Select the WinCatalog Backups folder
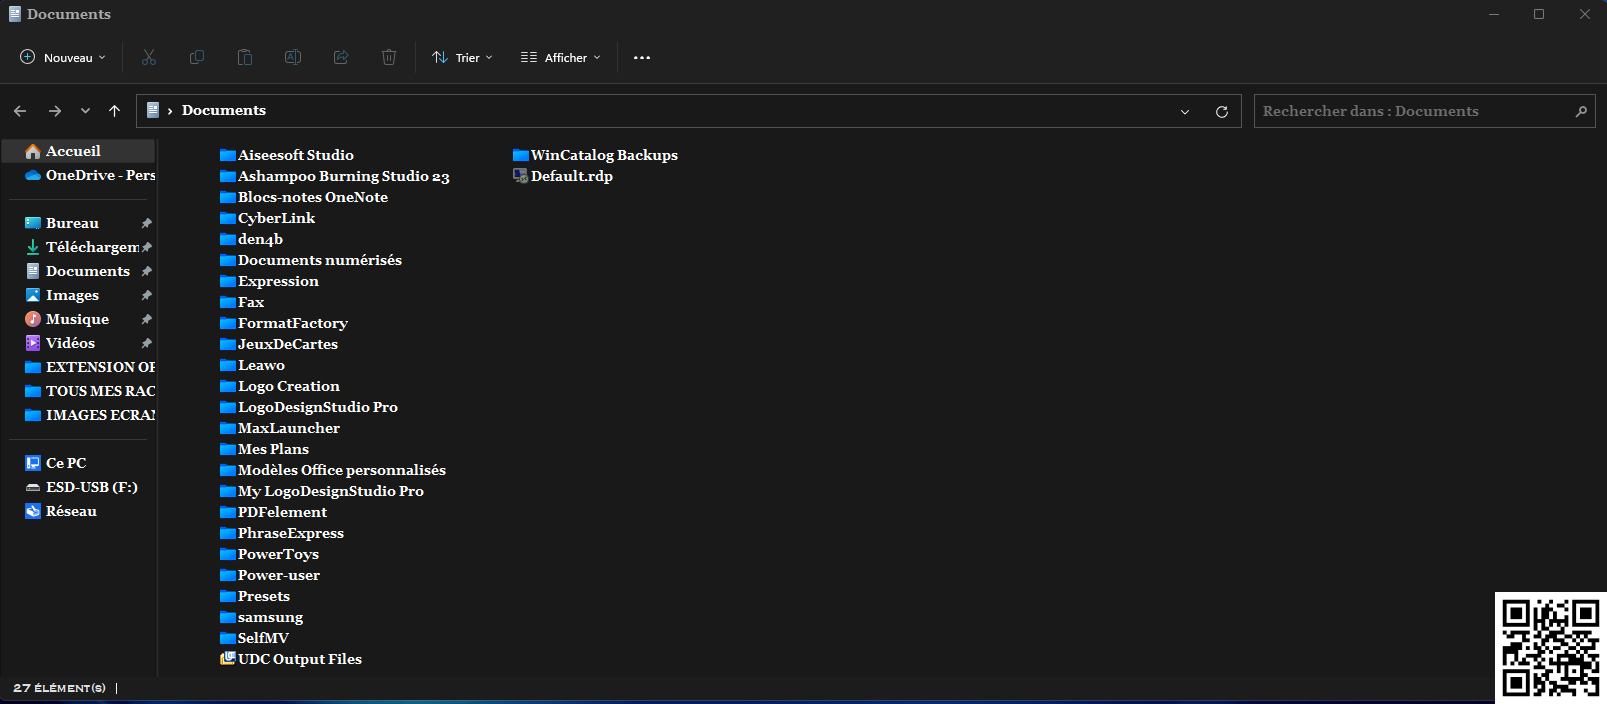 (x=595, y=155)
